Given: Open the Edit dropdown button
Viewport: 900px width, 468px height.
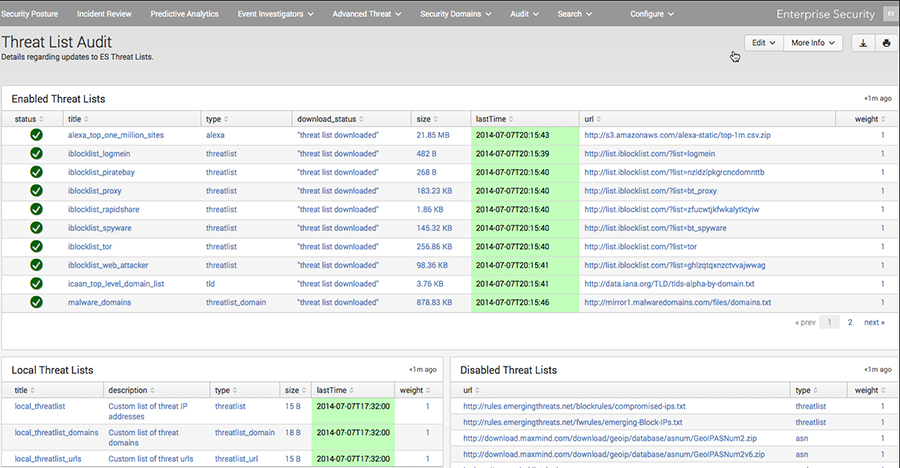Looking at the screenshot, I should [763, 43].
